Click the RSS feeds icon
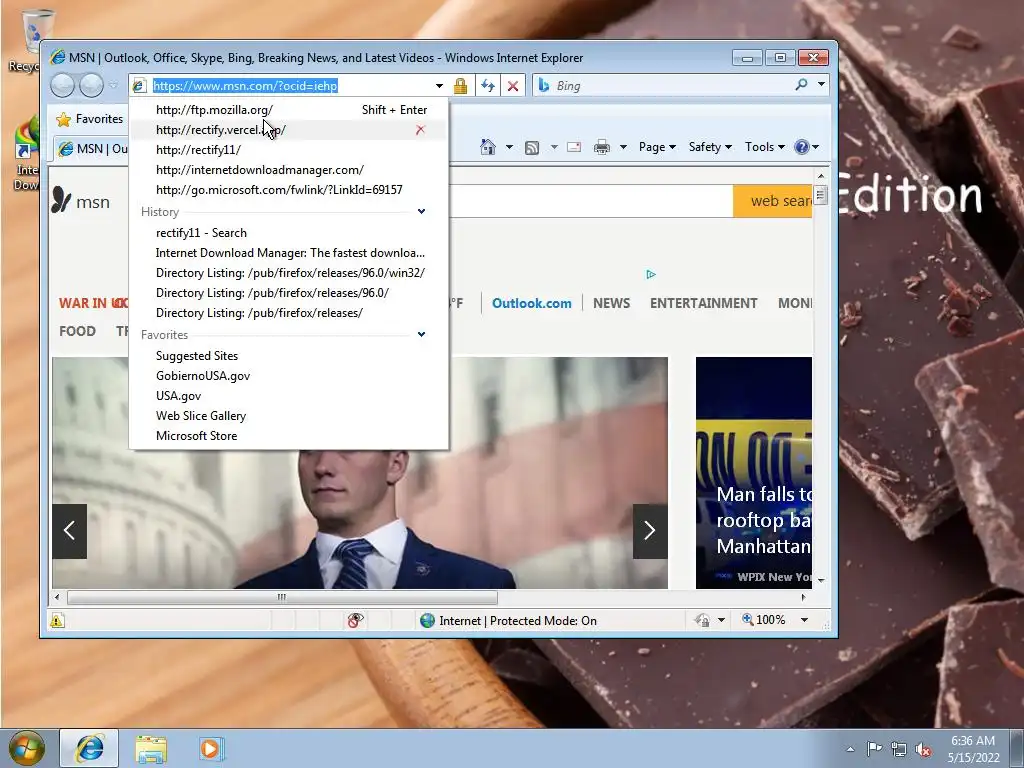The width and height of the screenshot is (1024, 768). (x=532, y=148)
